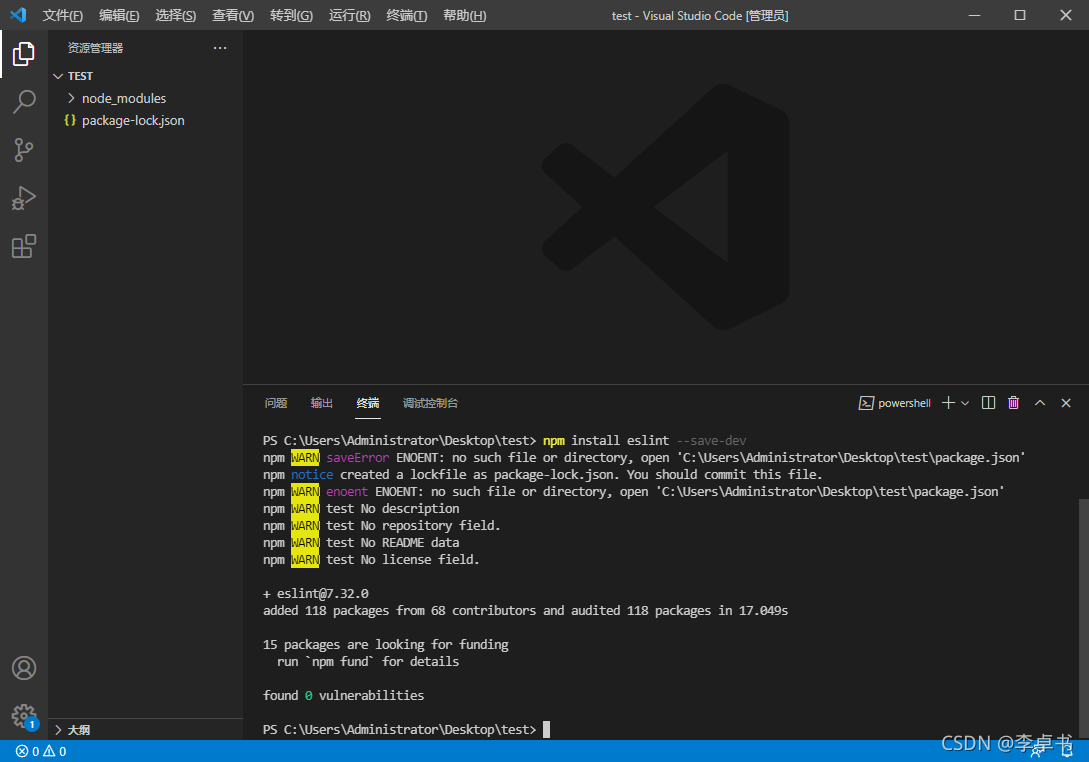The width and height of the screenshot is (1089, 762).
Task: Click the package-lock.json braces file icon
Action: (70, 120)
